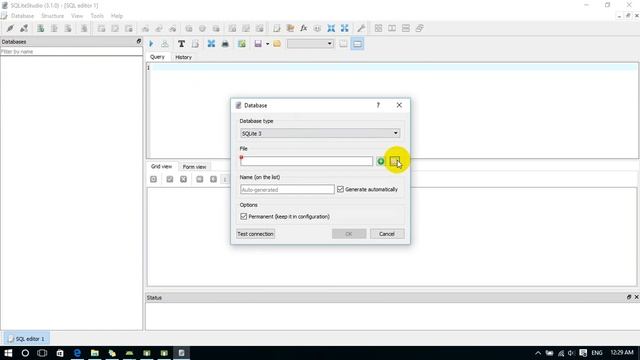
Task: Click the File path input field
Action: point(306,161)
